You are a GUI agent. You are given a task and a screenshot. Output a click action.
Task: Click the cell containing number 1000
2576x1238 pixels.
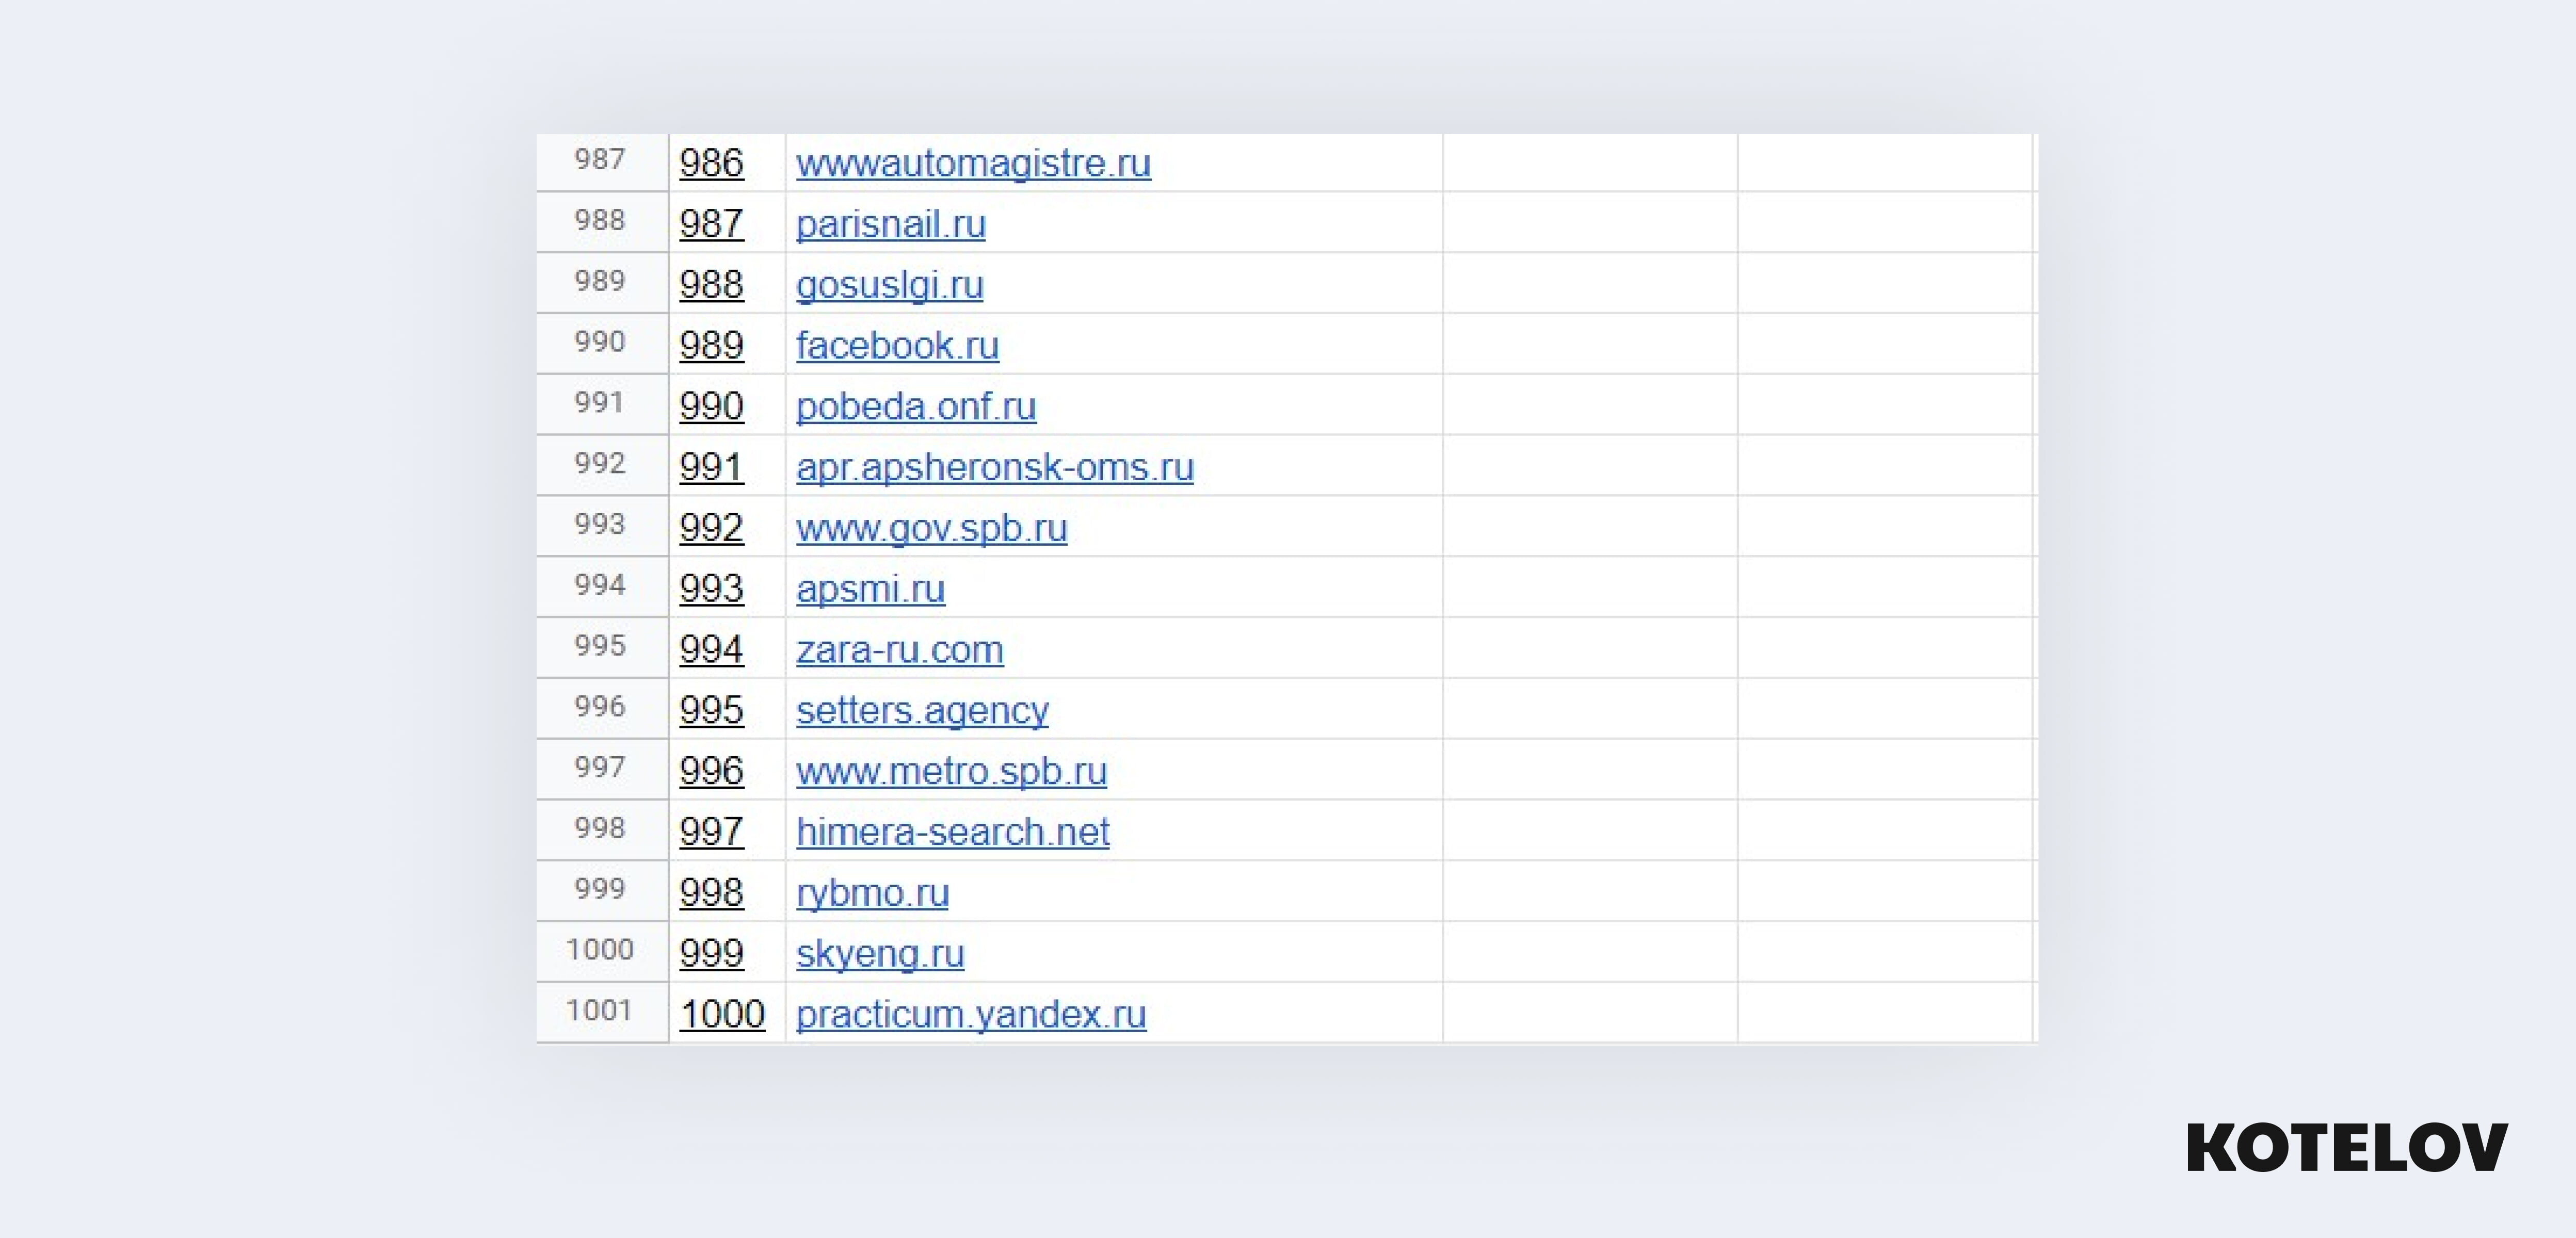[722, 1014]
